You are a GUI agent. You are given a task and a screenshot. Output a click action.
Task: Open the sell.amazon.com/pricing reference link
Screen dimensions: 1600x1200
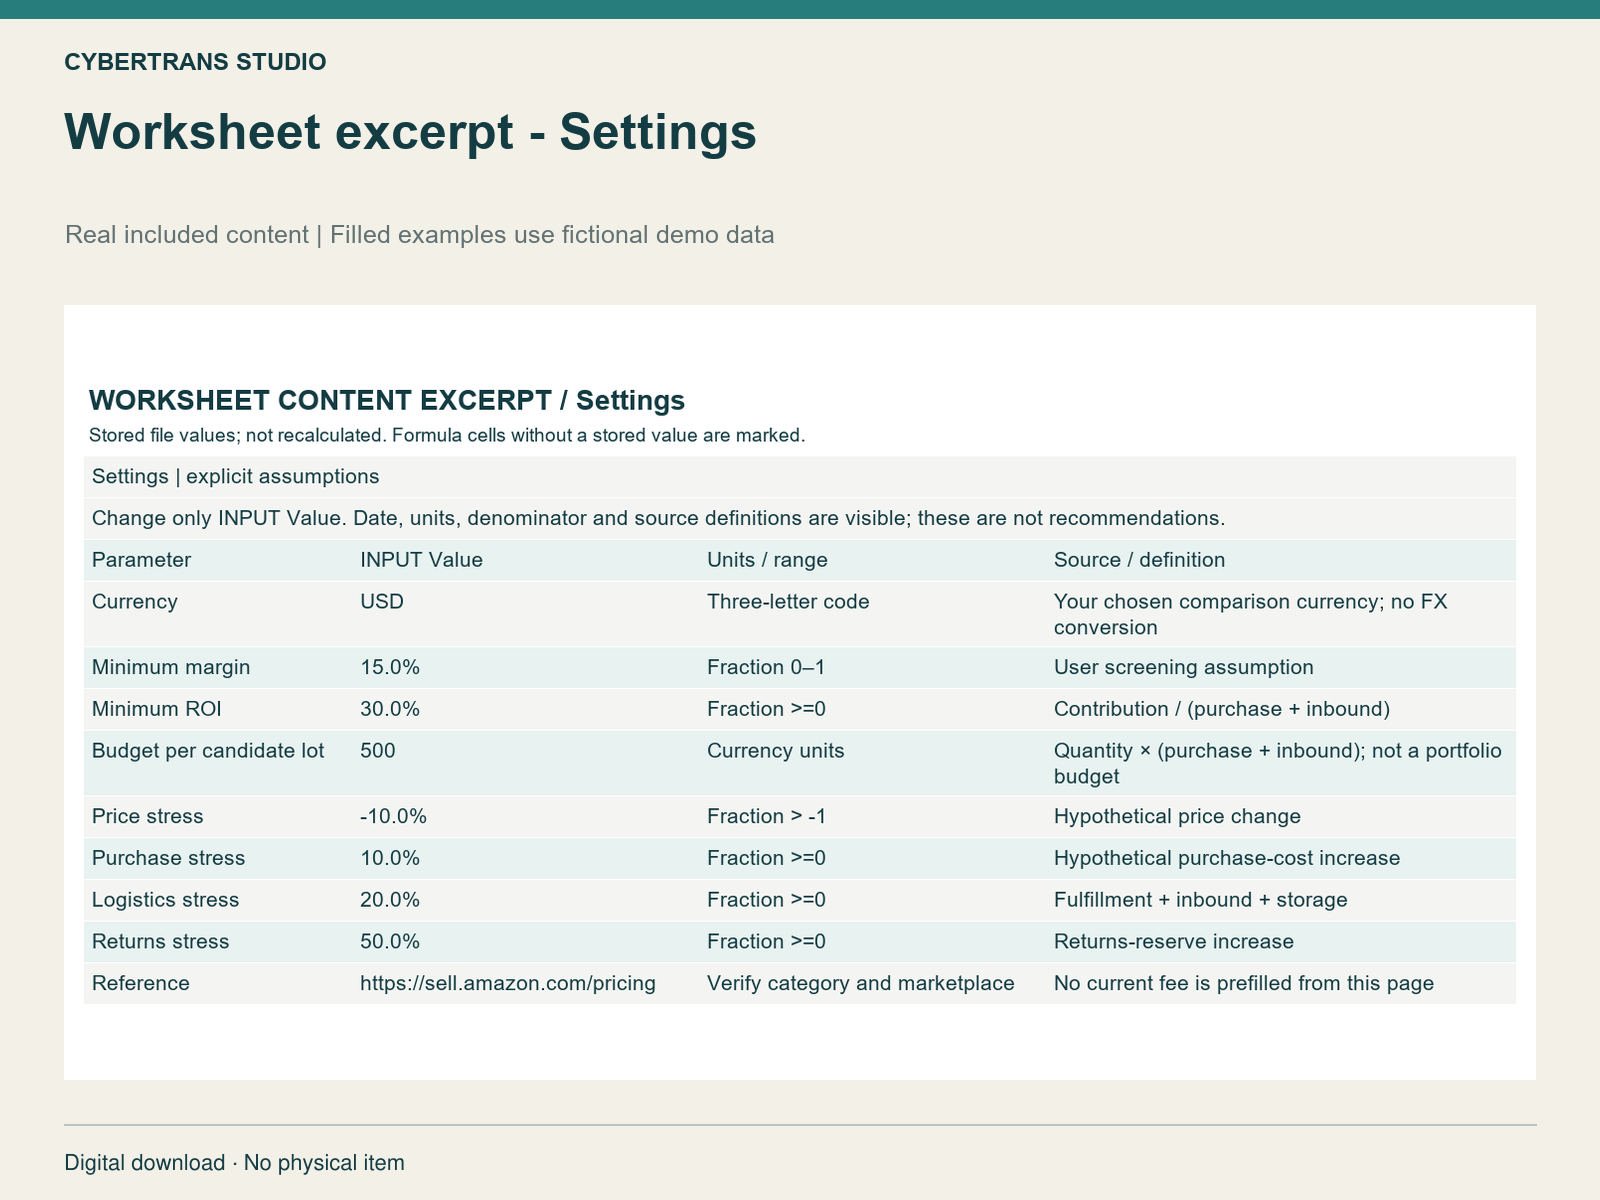coord(508,984)
